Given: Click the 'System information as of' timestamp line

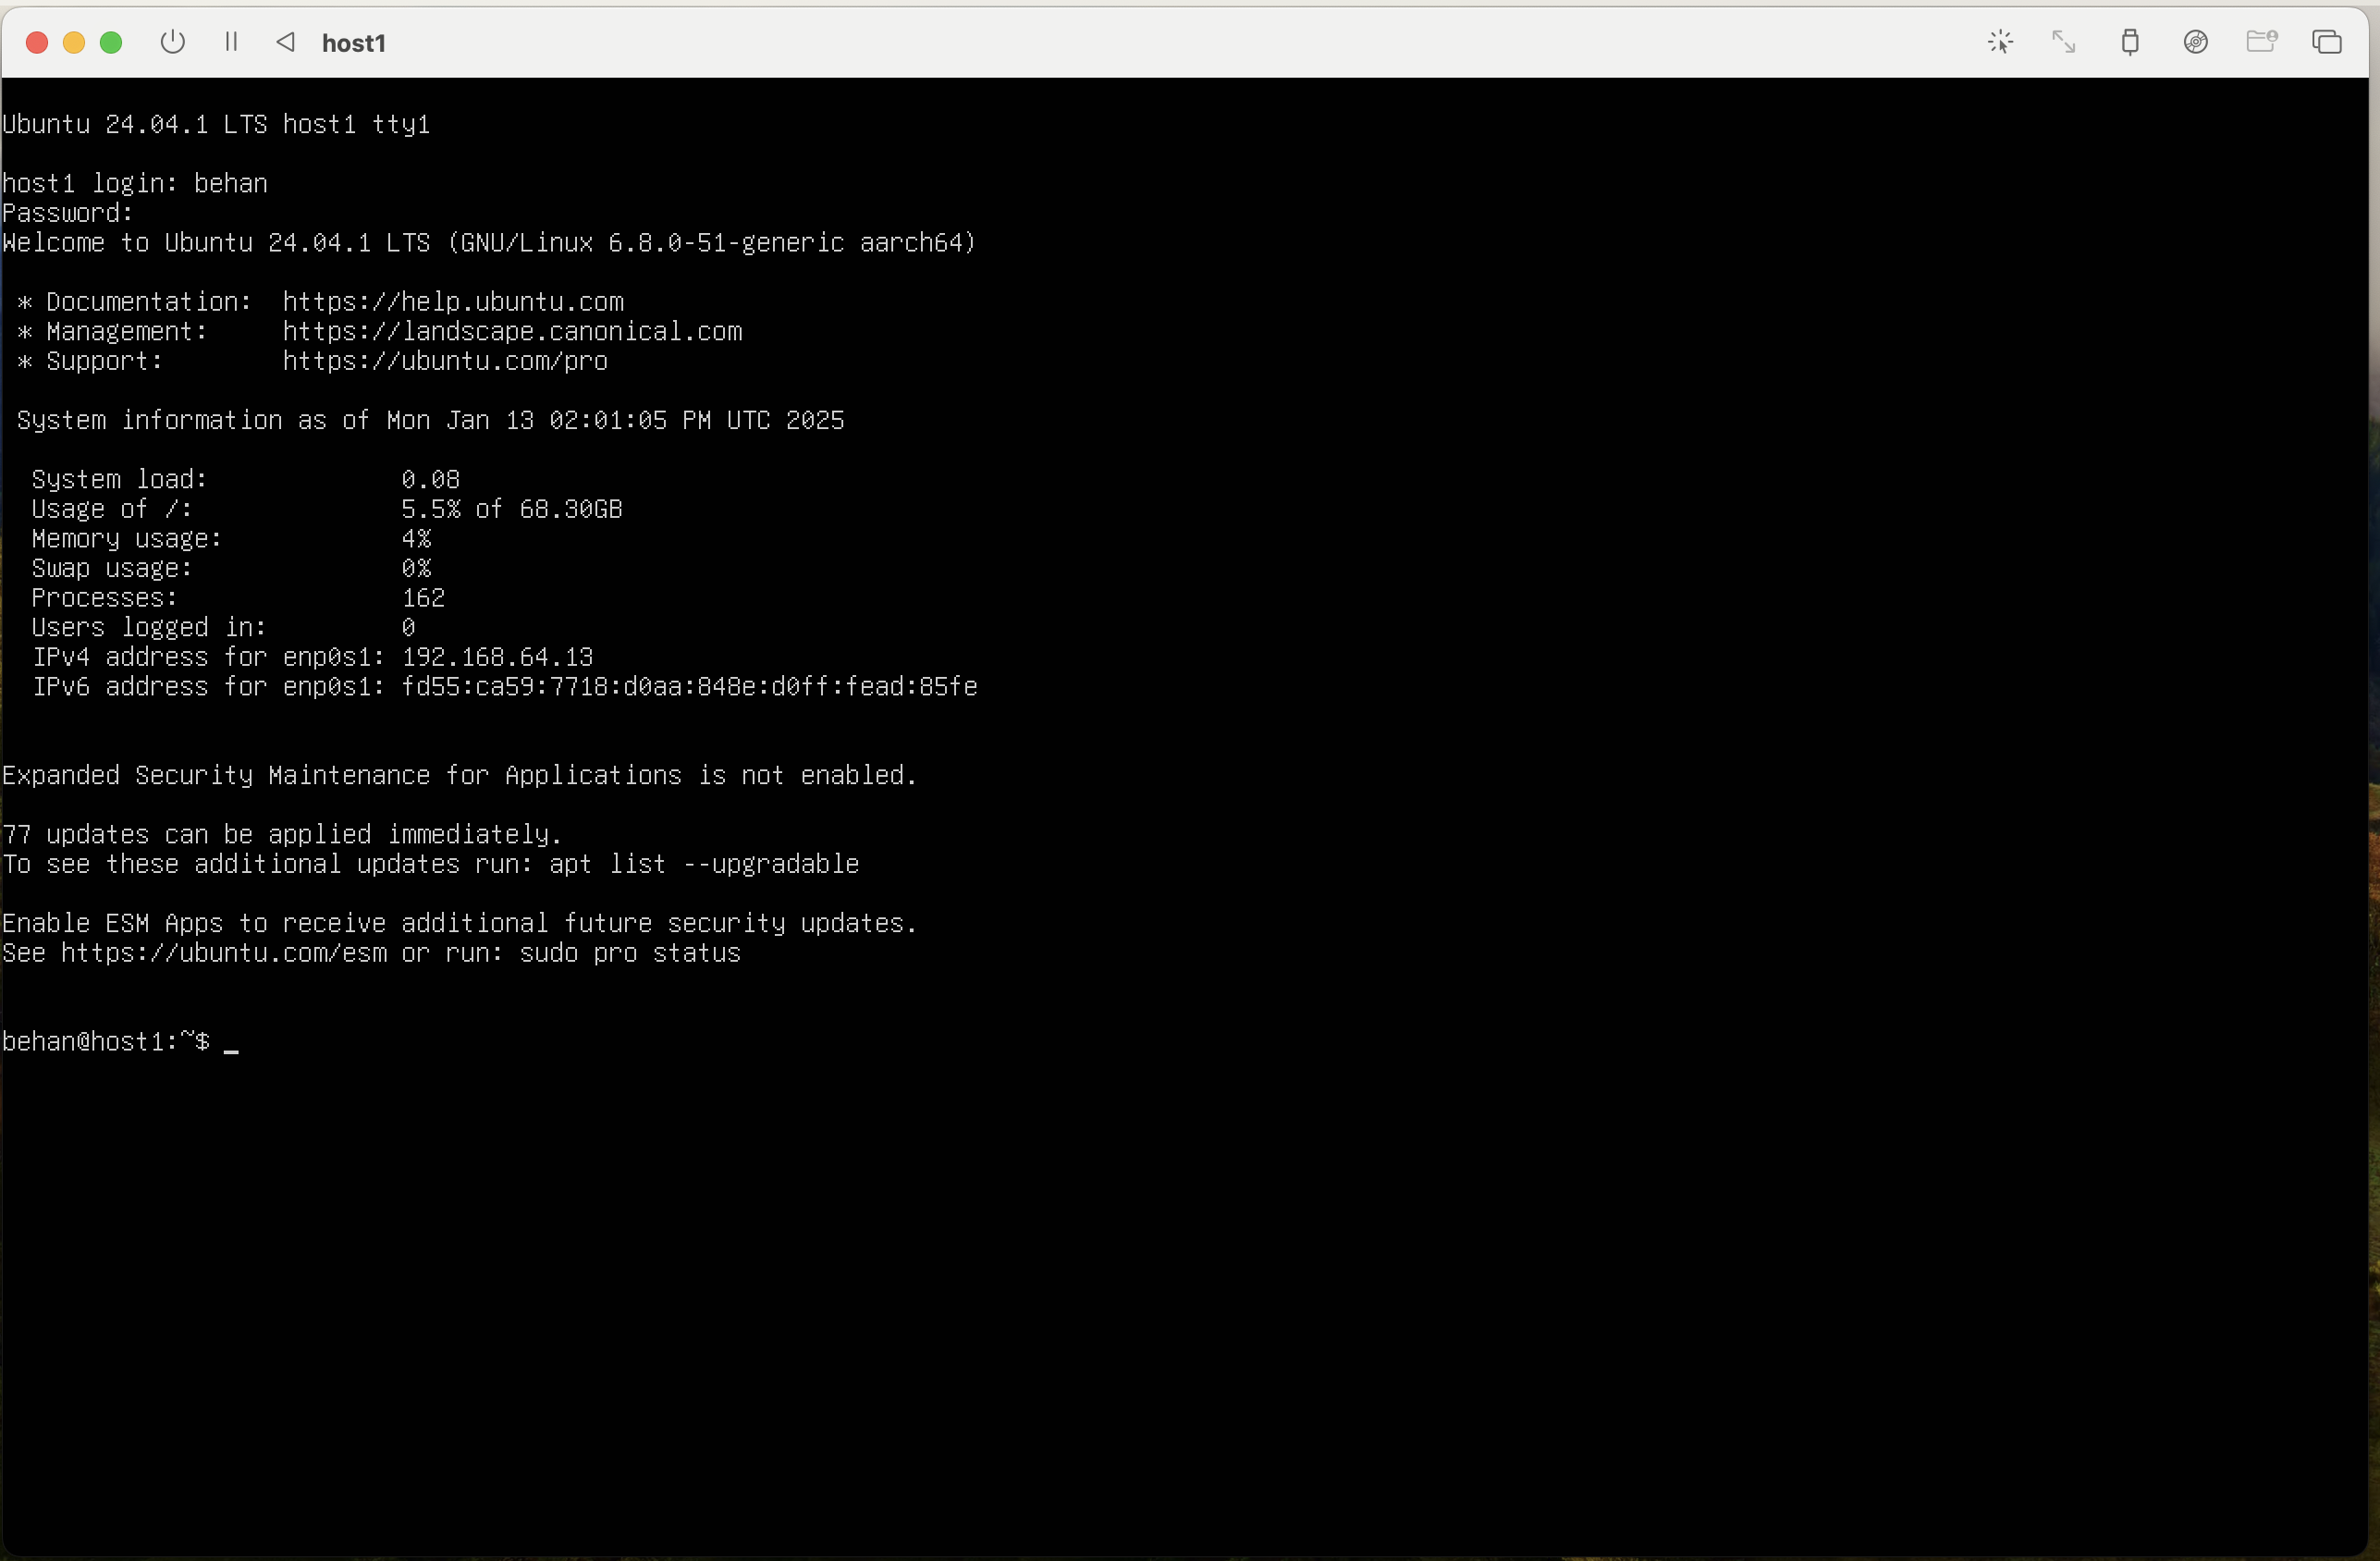Looking at the screenshot, I should (x=430, y=421).
